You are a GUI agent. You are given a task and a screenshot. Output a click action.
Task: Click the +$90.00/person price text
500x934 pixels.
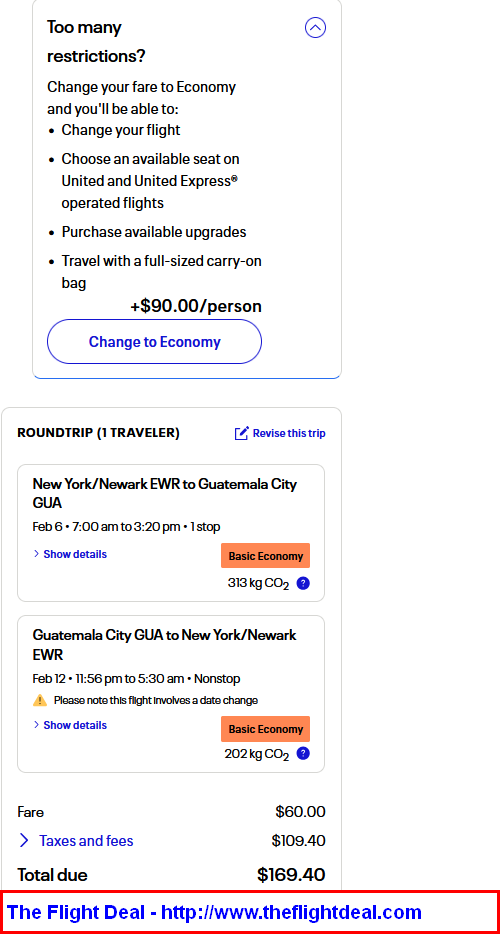(x=196, y=306)
